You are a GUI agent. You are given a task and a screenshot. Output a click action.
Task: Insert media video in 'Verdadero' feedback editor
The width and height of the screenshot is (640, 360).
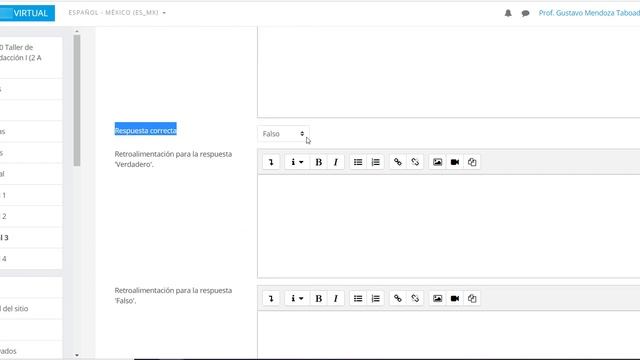pos(455,162)
